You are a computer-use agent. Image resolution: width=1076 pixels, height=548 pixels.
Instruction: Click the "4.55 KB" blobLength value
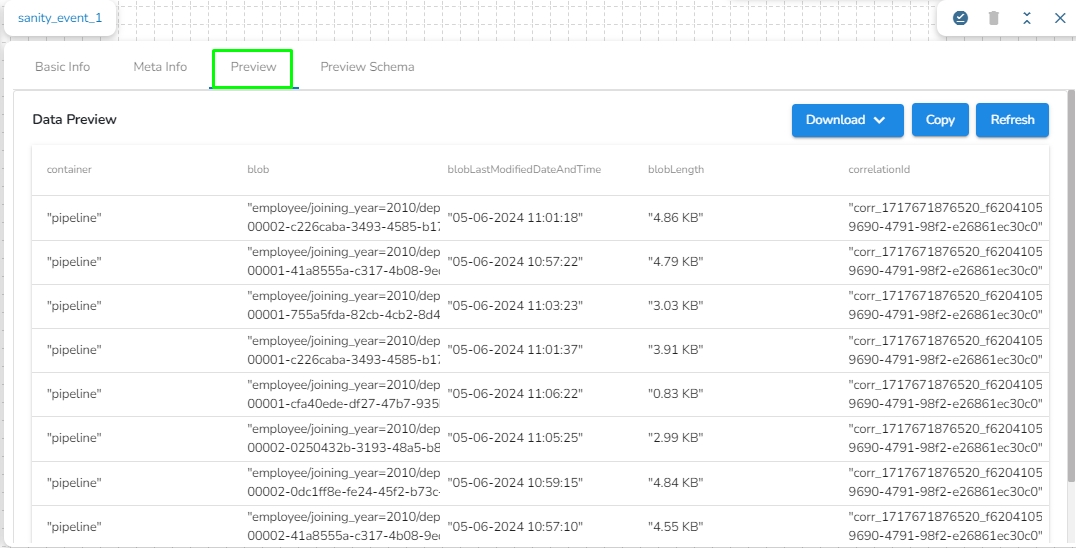676,527
